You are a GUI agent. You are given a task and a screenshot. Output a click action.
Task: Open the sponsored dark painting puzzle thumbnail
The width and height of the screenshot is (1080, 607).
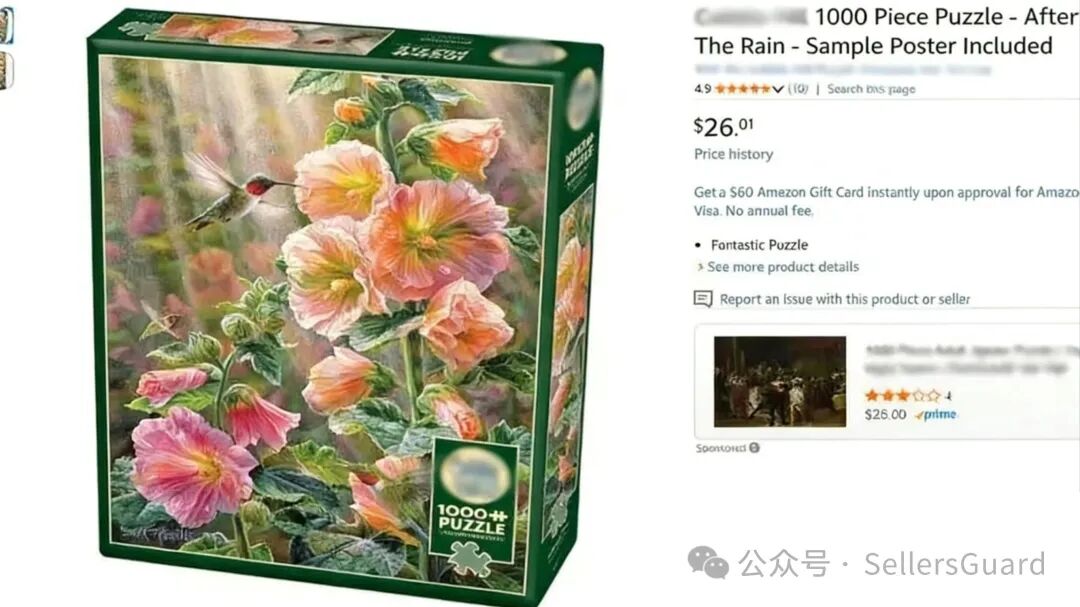click(780, 381)
